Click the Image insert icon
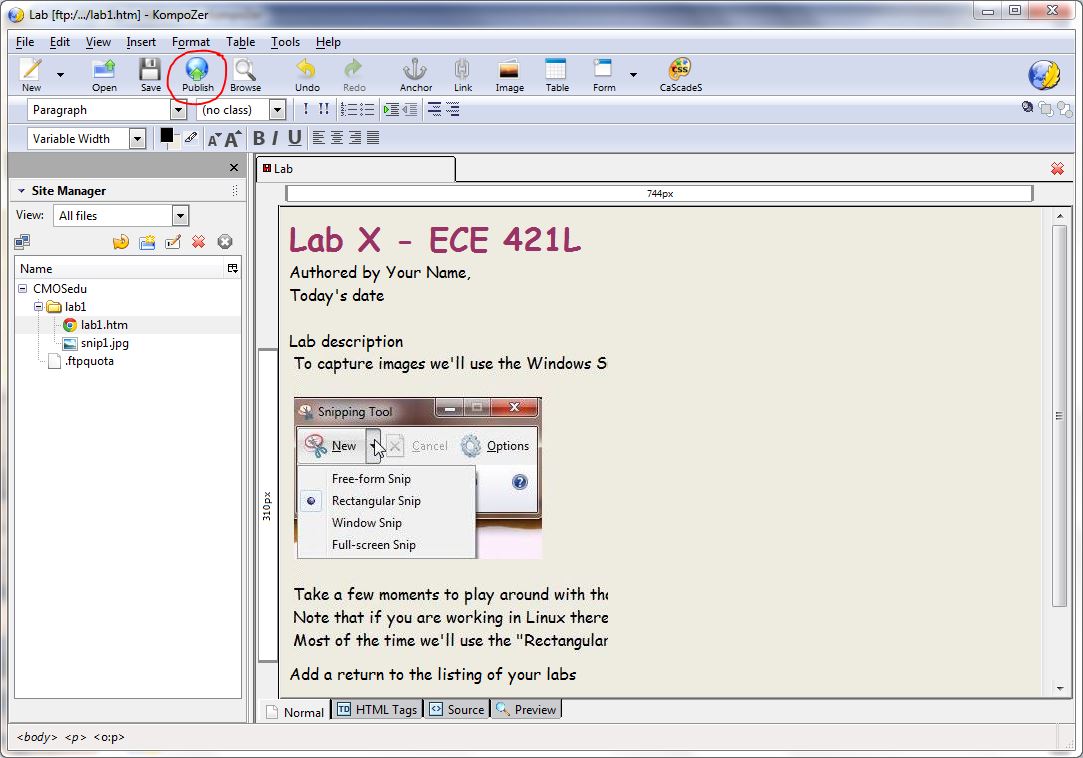The image size is (1083, 758). pyautogui.click(x=509, y=72)
